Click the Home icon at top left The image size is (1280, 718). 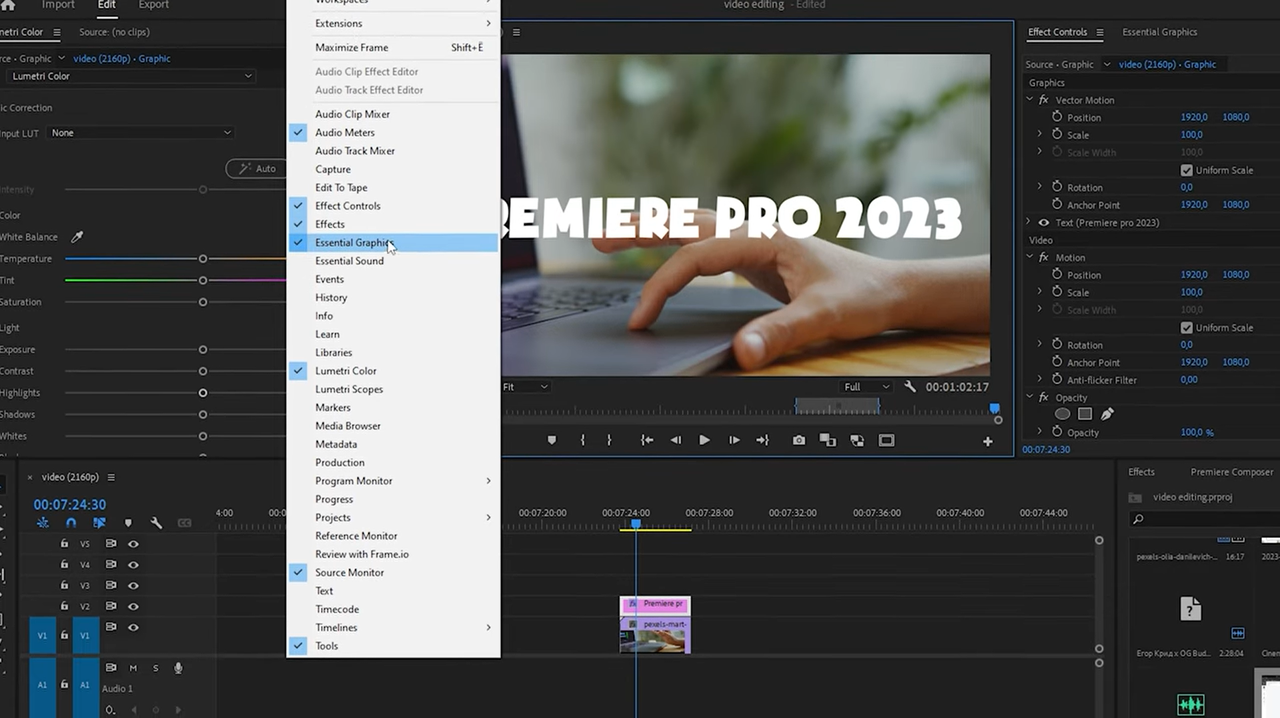click(8, 5)
